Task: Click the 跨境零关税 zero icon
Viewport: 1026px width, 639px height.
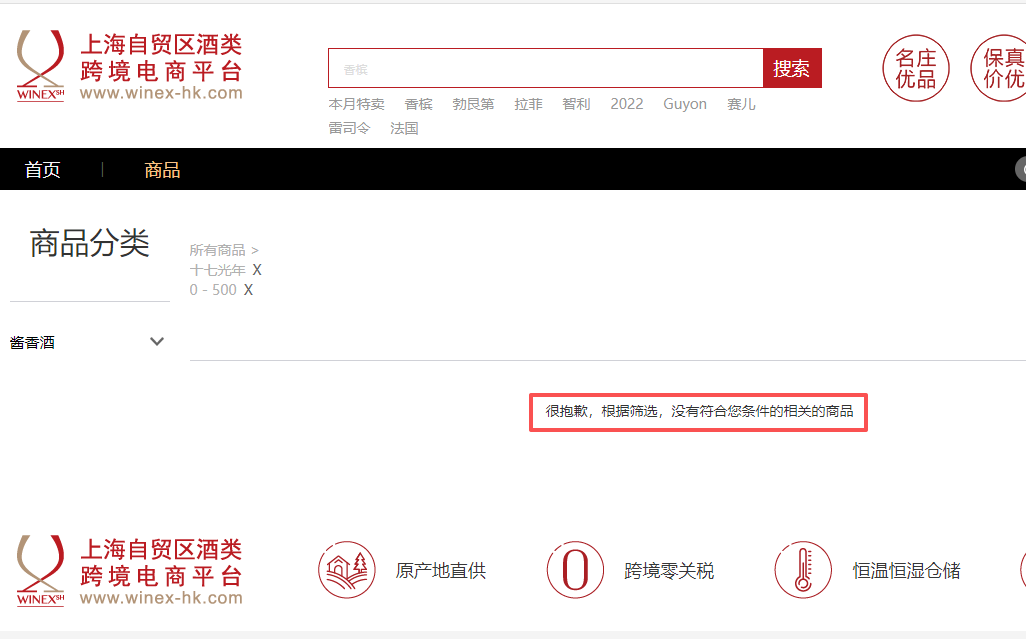Action: pos(575,570)
